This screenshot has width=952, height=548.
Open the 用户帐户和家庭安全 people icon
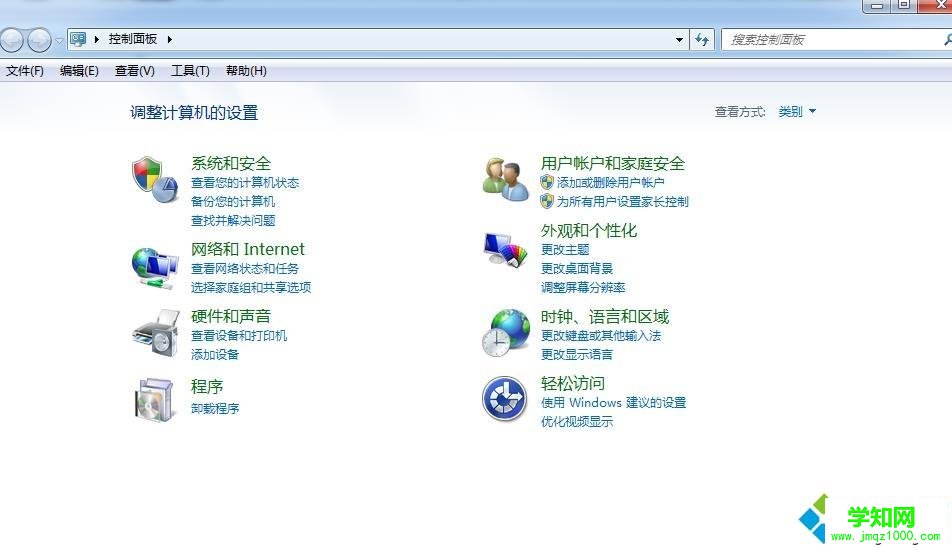505,180
